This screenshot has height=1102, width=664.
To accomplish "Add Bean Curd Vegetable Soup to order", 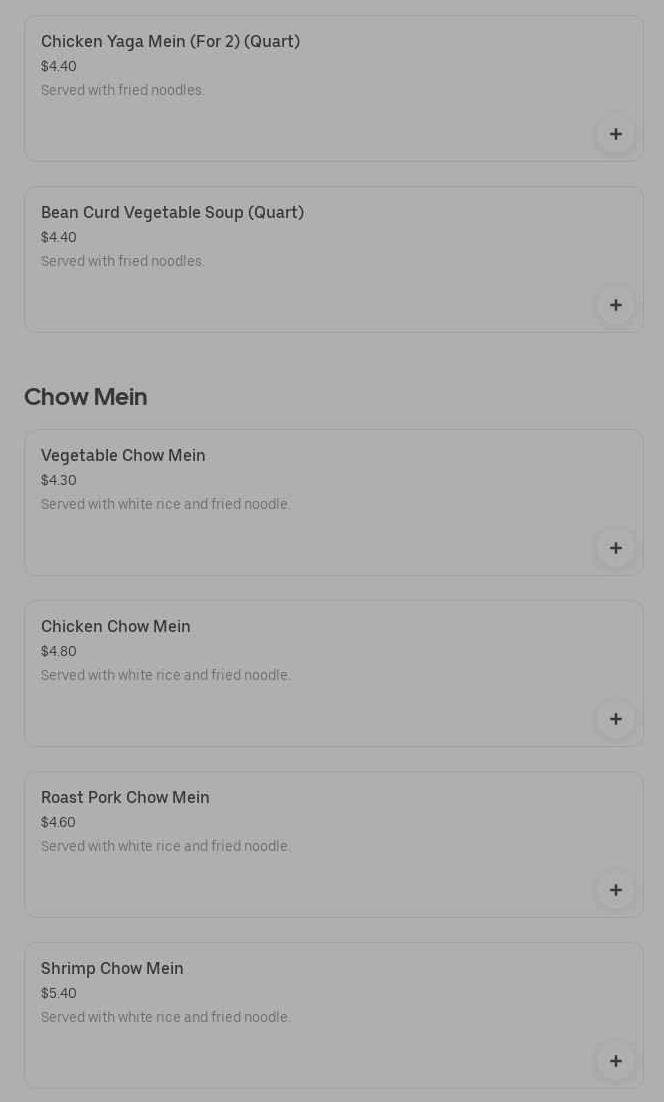I will (x=615, y=305).
